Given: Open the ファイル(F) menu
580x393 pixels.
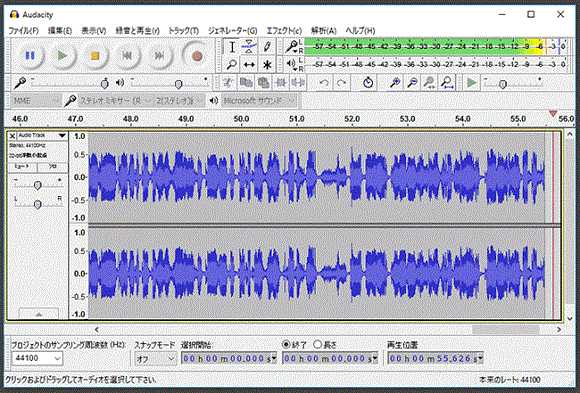Looking at the screenshot, I should click(24, 31).
